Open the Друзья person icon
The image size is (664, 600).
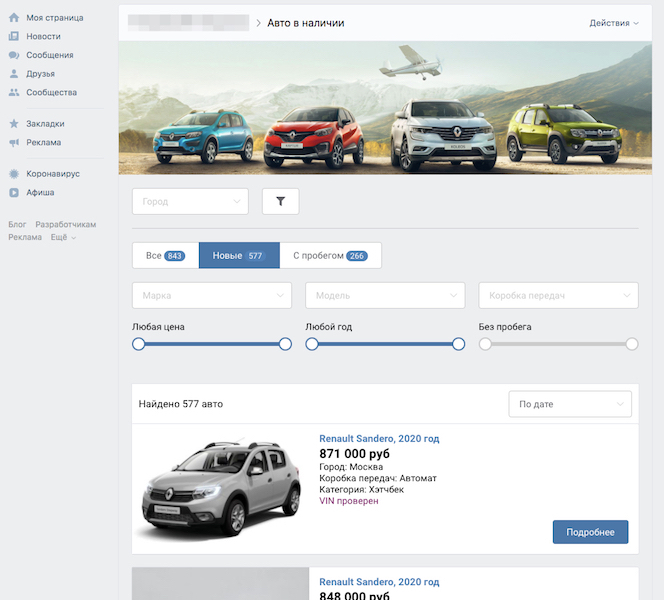click(x=14, y=74)
